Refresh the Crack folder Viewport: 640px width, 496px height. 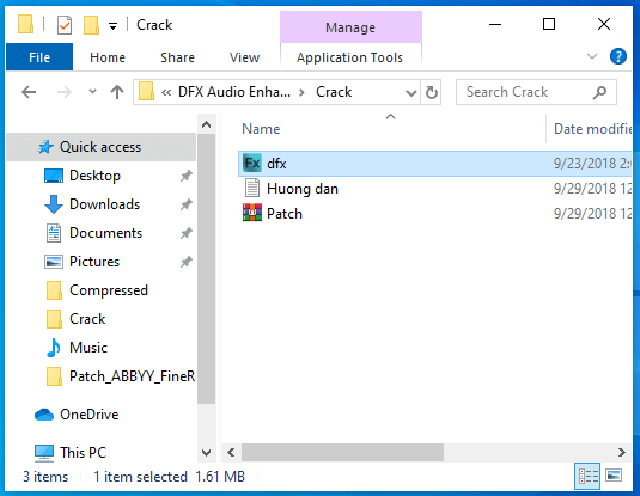[x=431, y=92]
